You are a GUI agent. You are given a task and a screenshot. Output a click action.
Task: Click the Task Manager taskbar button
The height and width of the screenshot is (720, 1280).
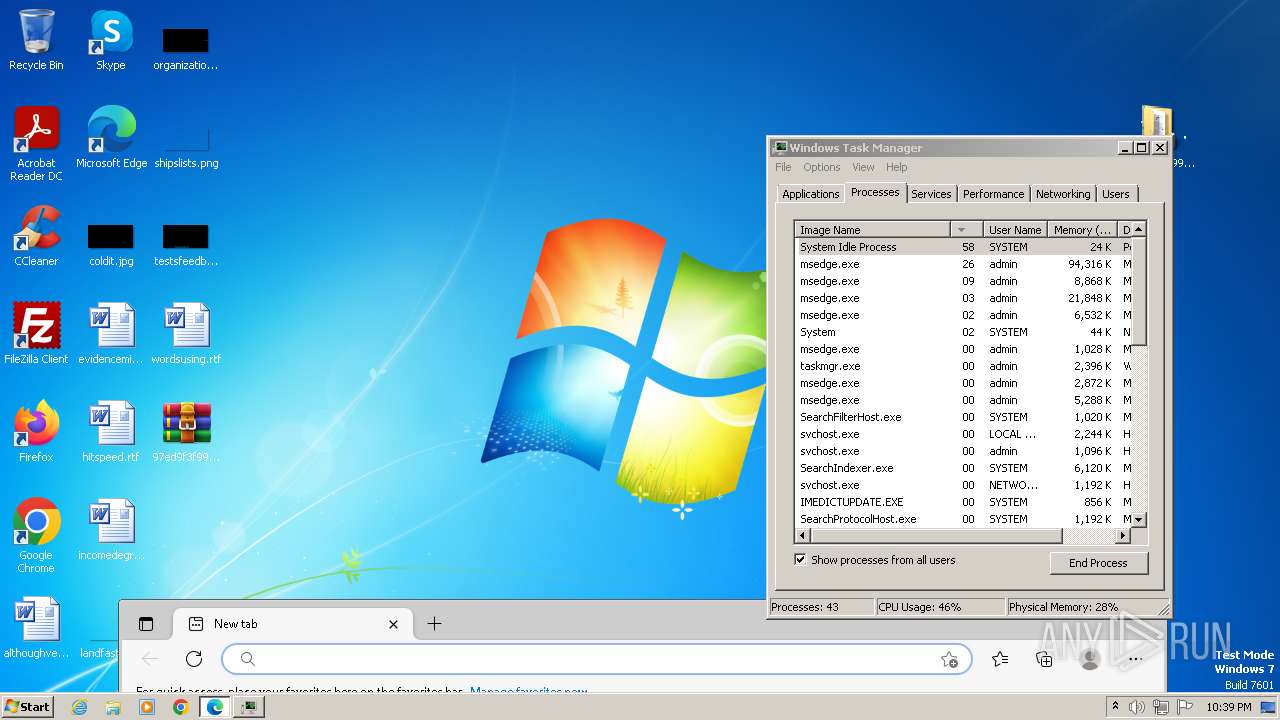click(248, 707)
